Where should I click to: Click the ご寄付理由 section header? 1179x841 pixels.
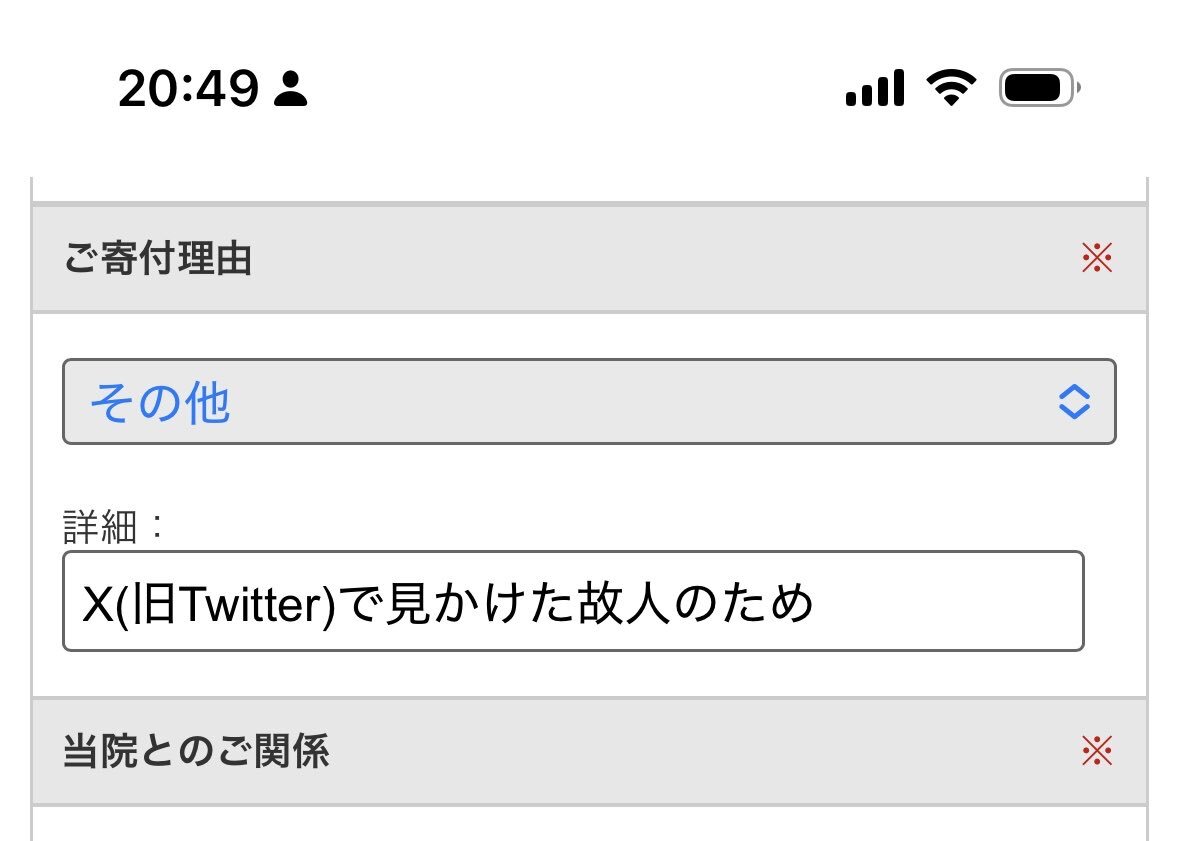click(158, 259)
